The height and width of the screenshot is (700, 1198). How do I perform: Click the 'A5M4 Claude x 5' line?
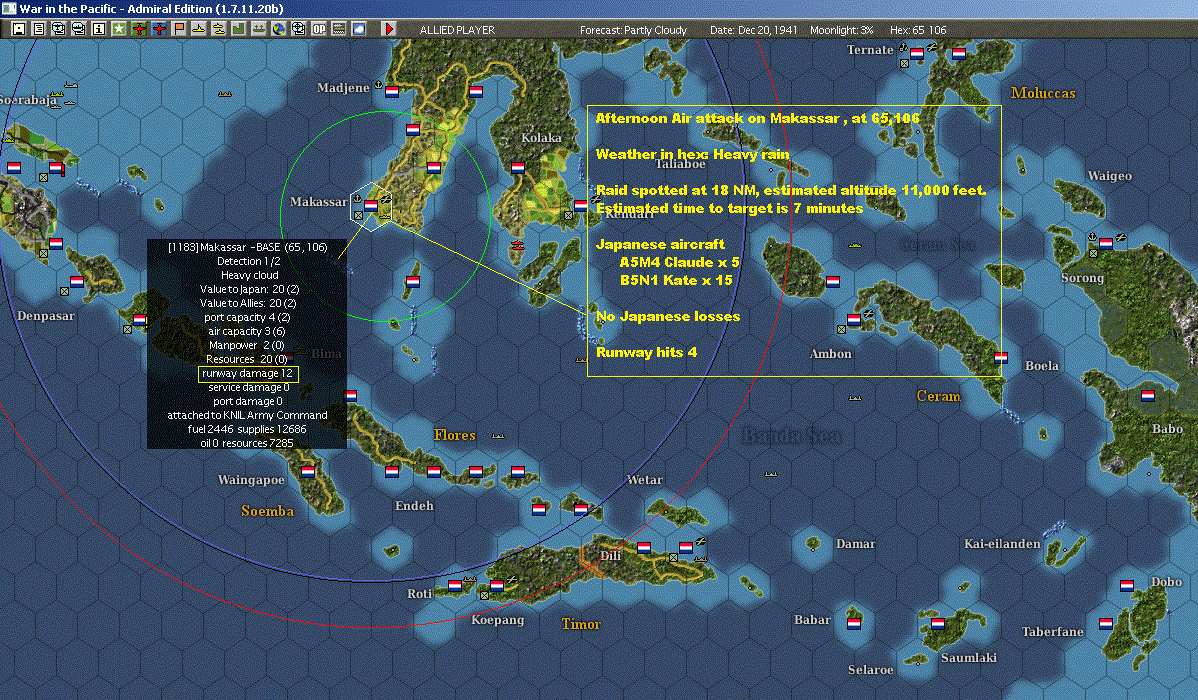[679, 262]
